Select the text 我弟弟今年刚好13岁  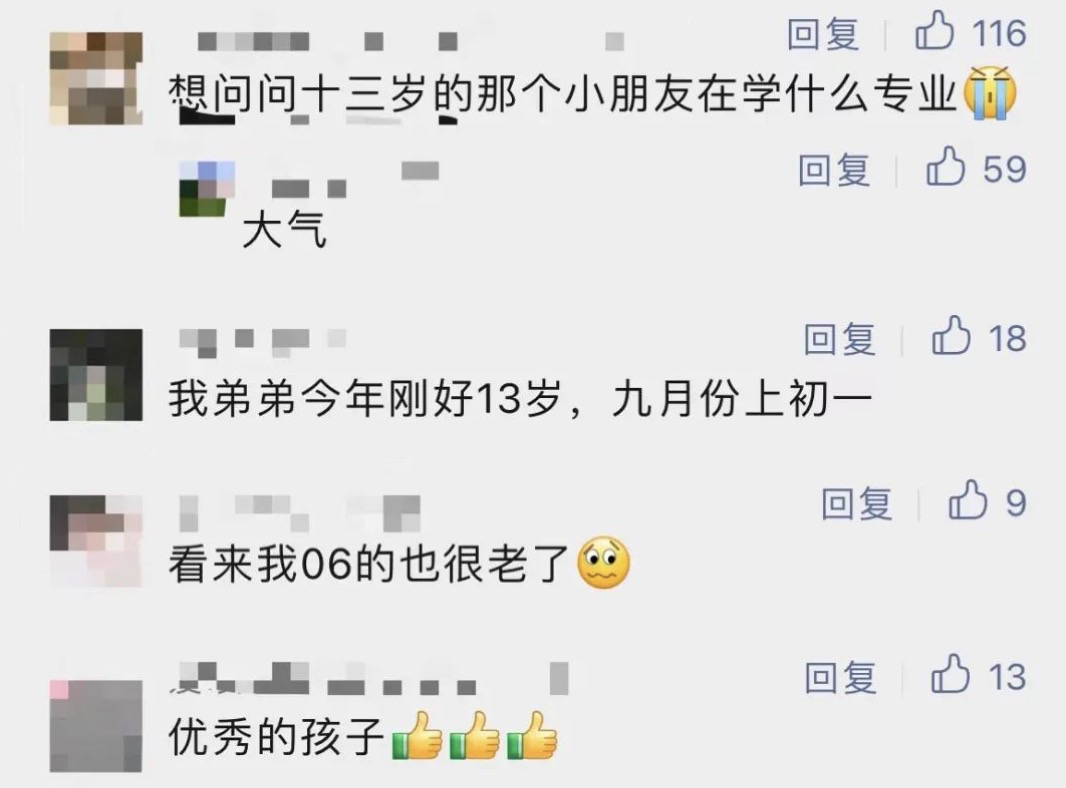tap(364, 398)
